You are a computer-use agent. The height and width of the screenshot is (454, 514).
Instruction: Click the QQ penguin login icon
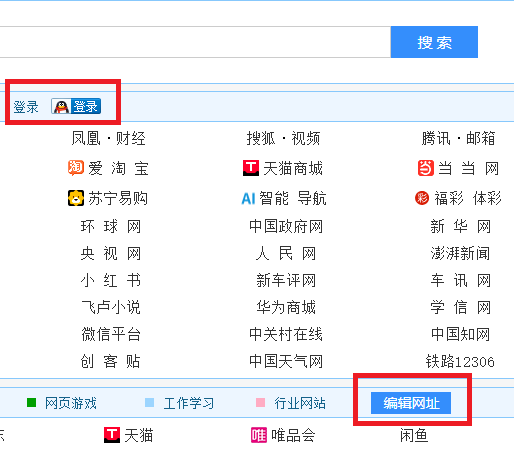coord(61,106)
